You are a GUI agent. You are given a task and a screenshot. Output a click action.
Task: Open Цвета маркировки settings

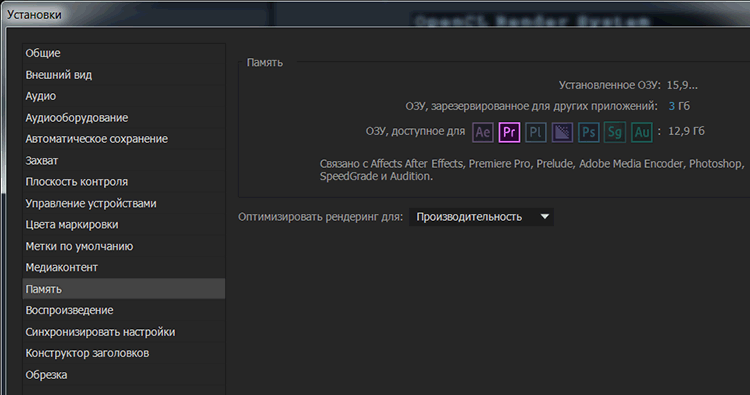tap(124, 224)
